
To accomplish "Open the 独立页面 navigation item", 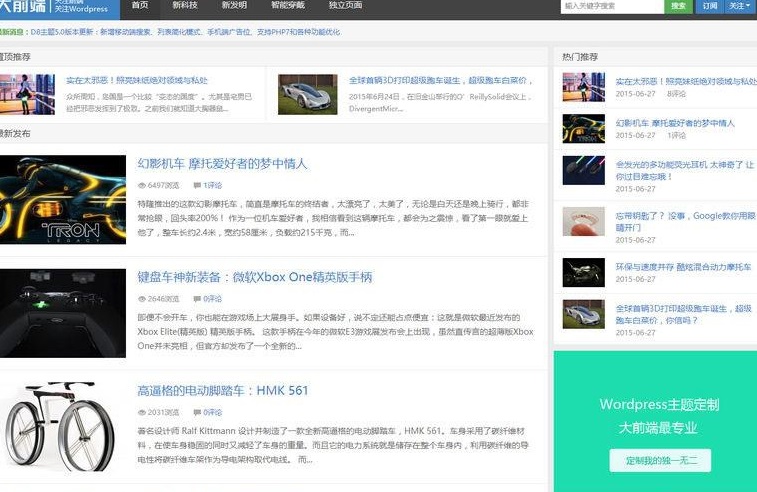I will (346, 5).
